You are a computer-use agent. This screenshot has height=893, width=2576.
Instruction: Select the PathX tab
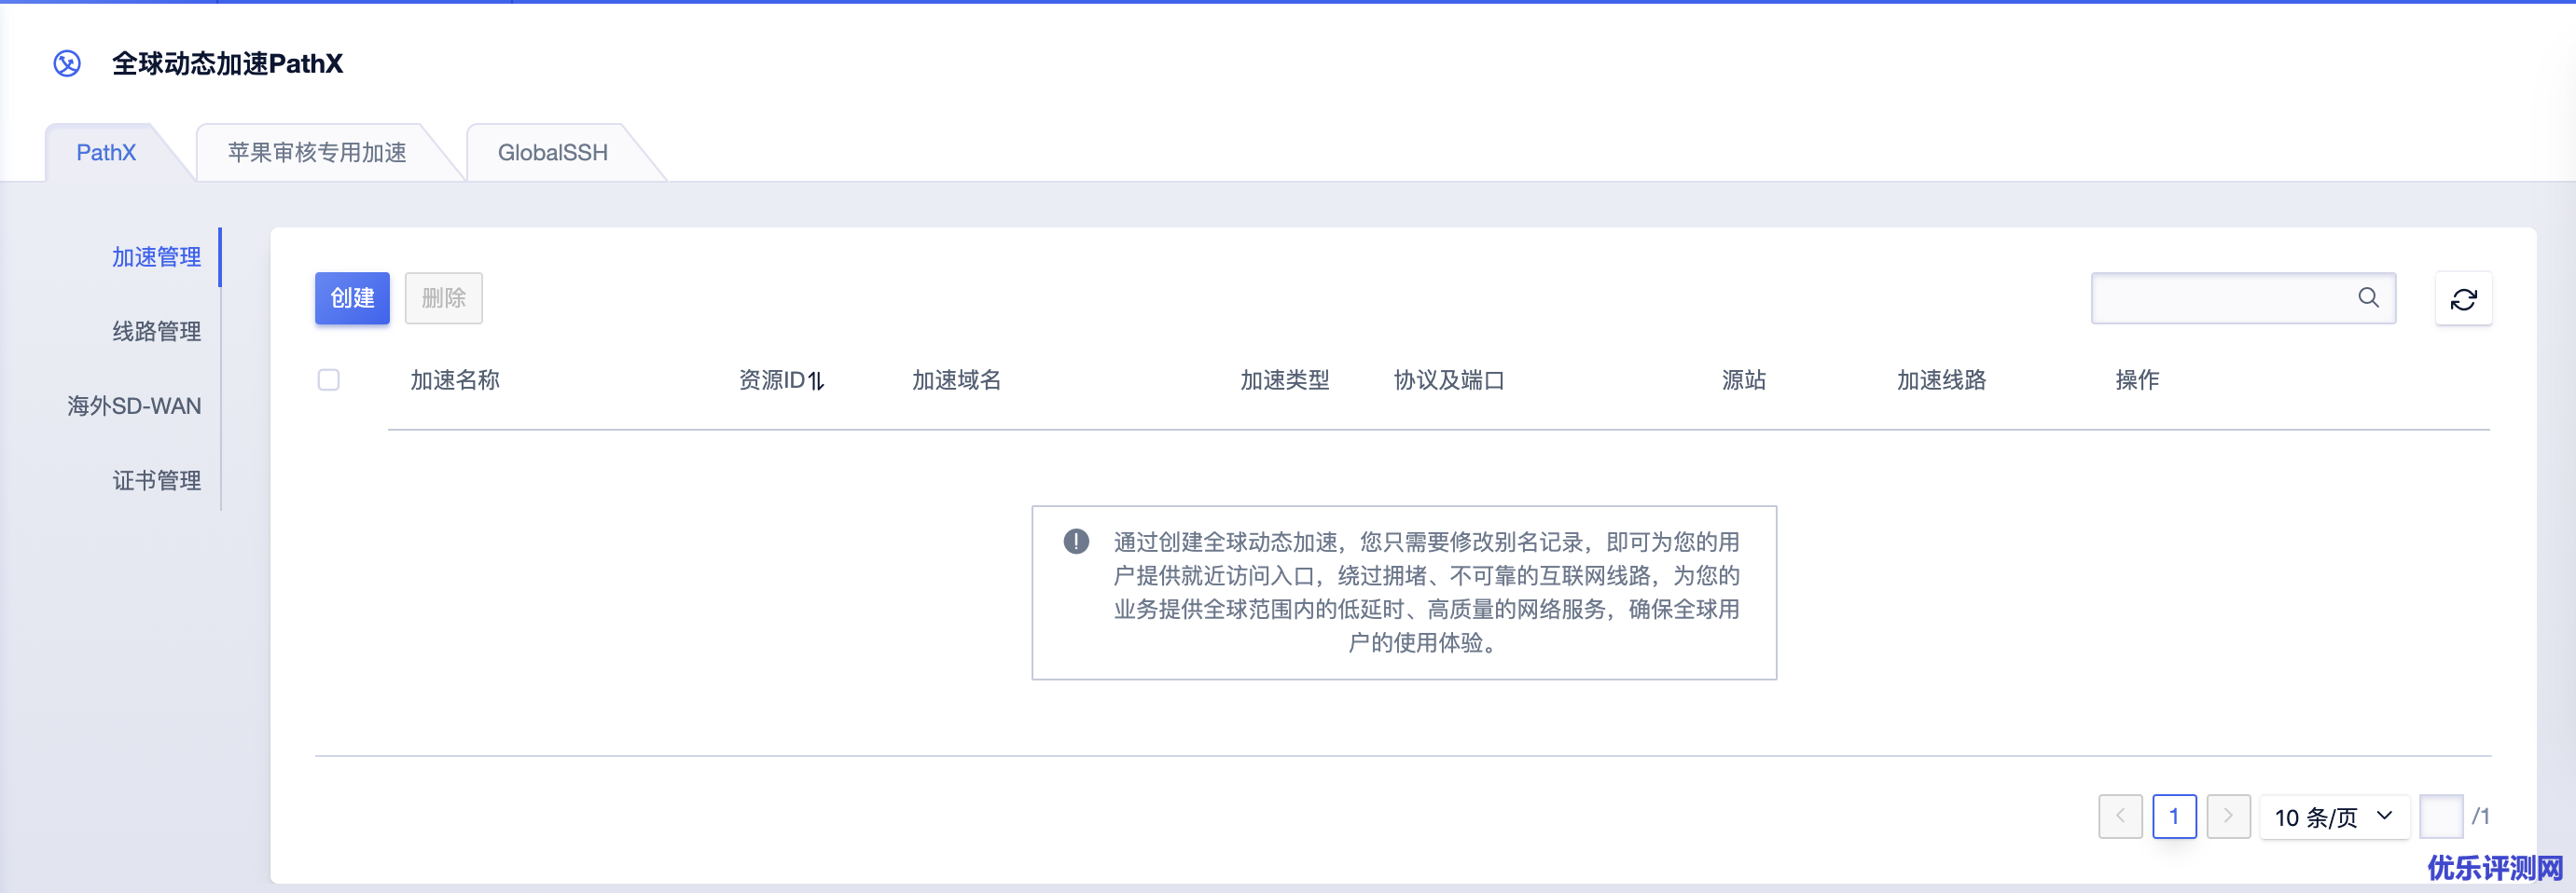[106, 153]
